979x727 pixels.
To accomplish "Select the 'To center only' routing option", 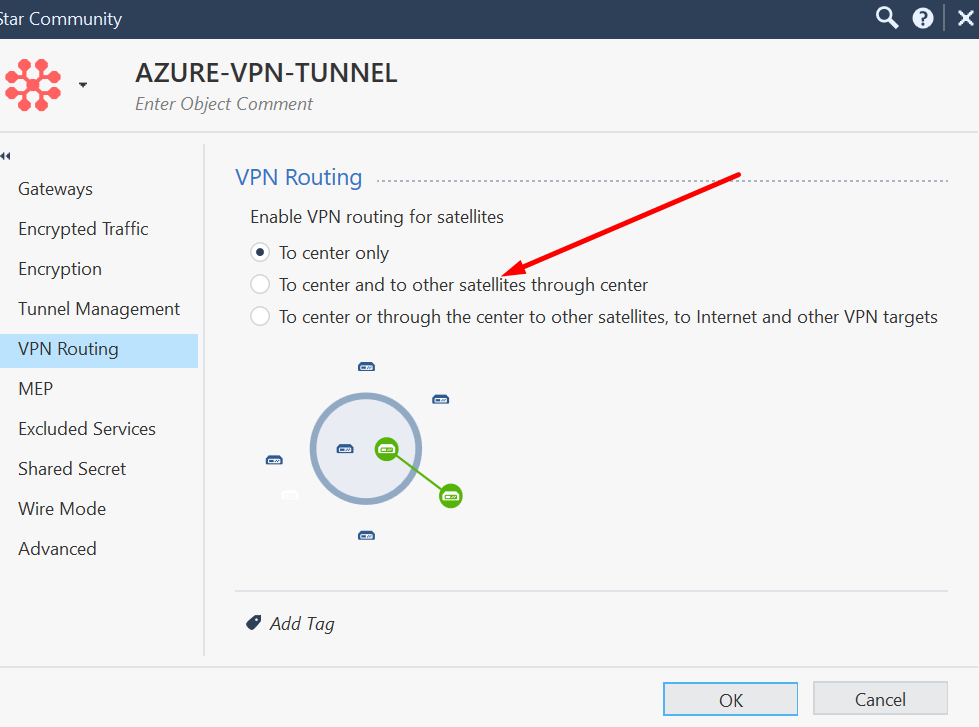I will pos(260,252).
